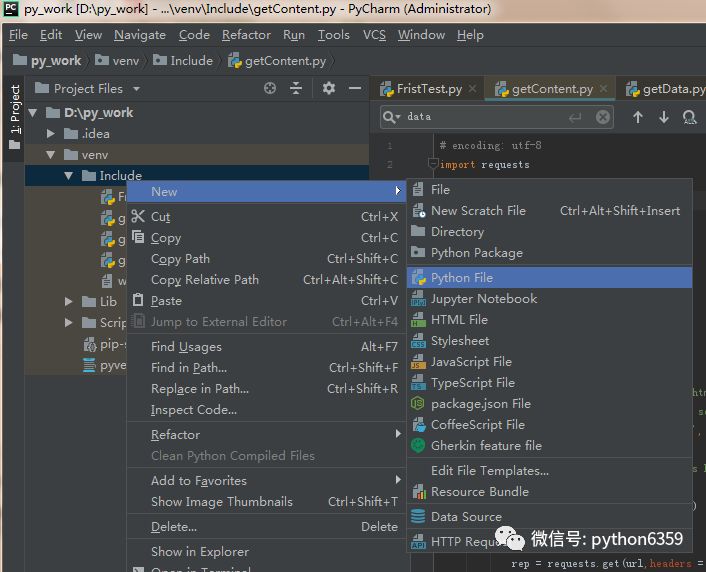Viewport: 706px width, 572px height.
Task: Choose Inspect Code...
Action: [267, 409]
